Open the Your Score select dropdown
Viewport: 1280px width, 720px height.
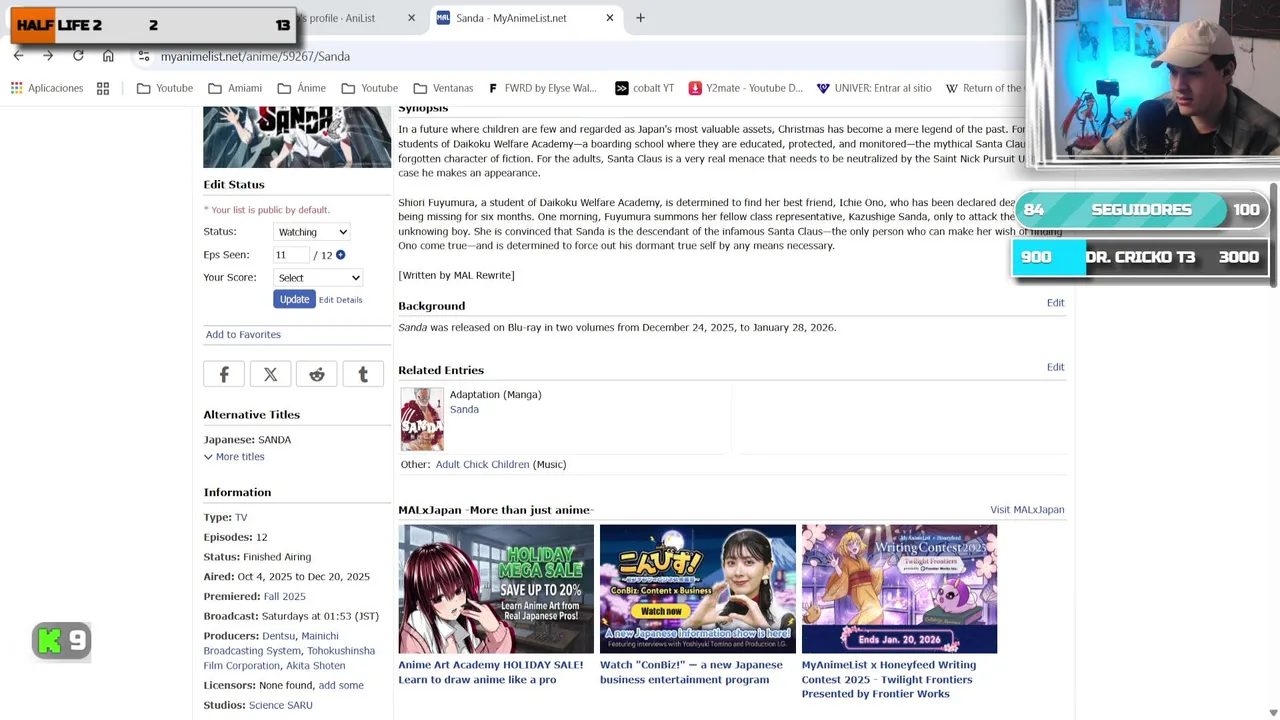pyautogui.click(x=318, y=278)
